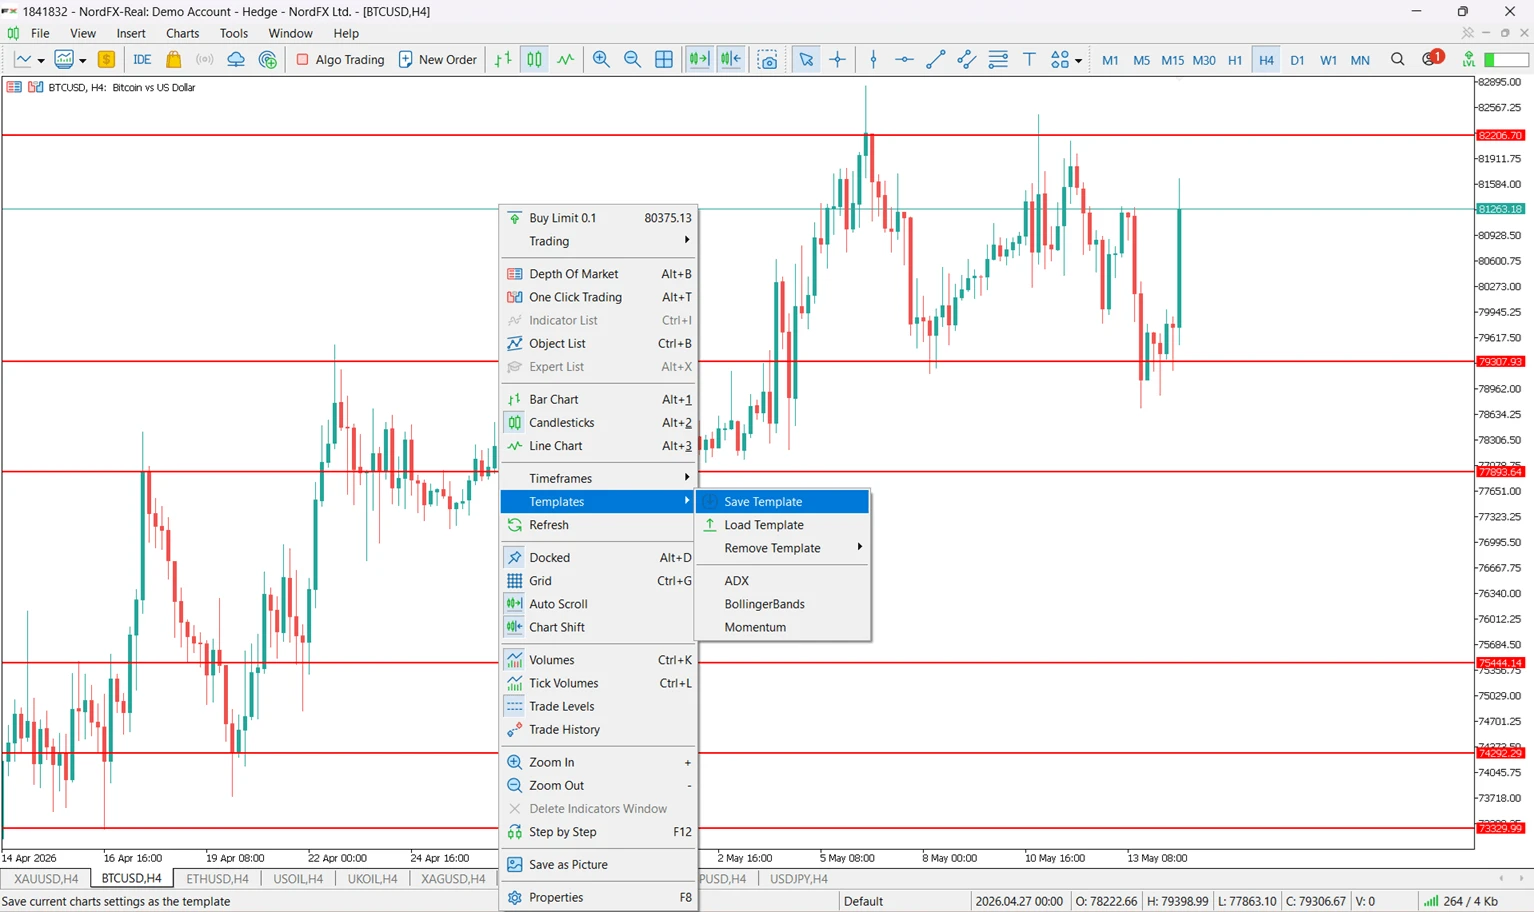Select the crosshair tool

point(838,60)
